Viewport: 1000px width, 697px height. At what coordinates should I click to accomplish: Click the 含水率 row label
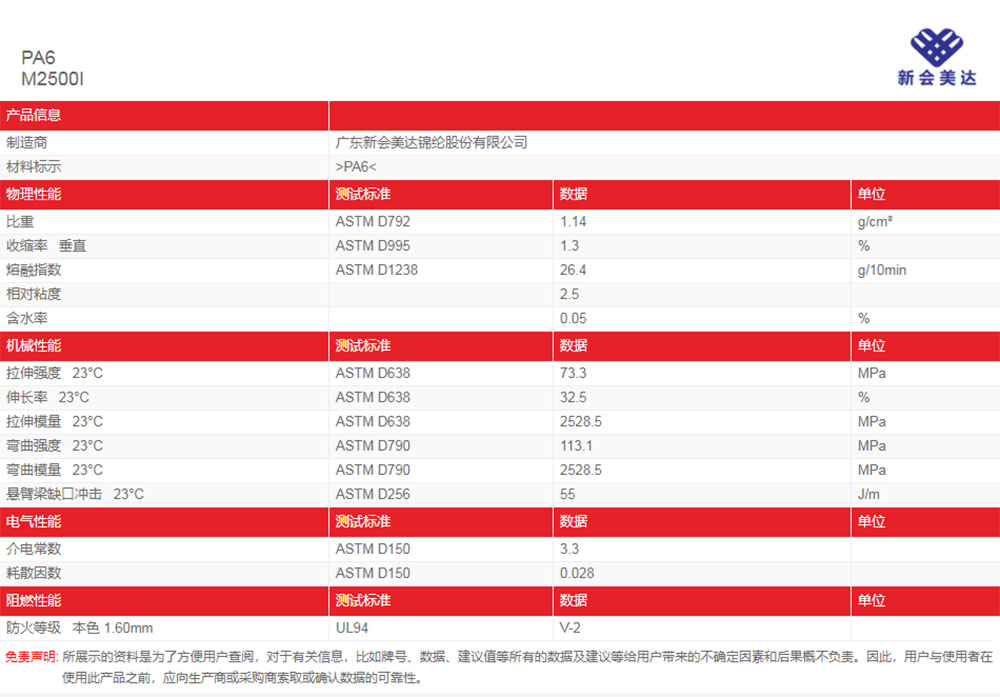[27, 319]
